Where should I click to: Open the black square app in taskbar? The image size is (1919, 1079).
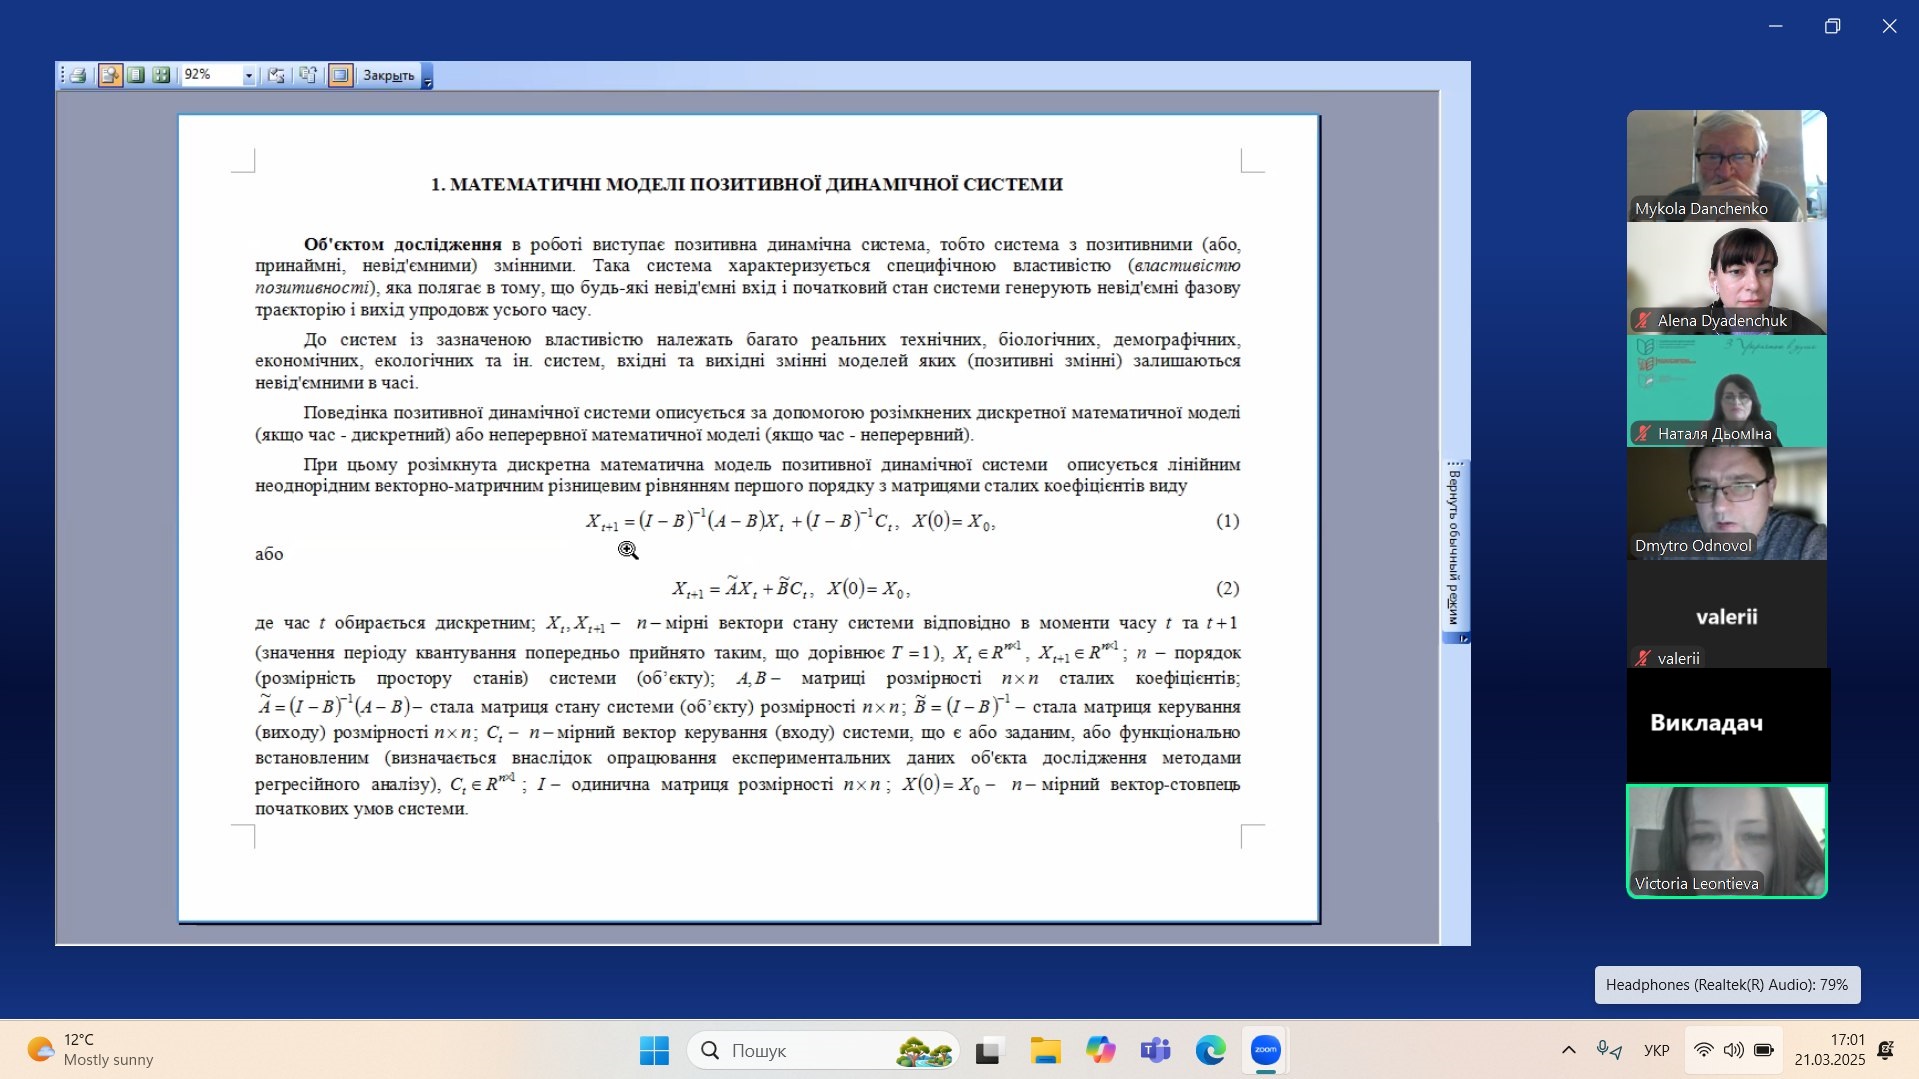coord(988,1050)
